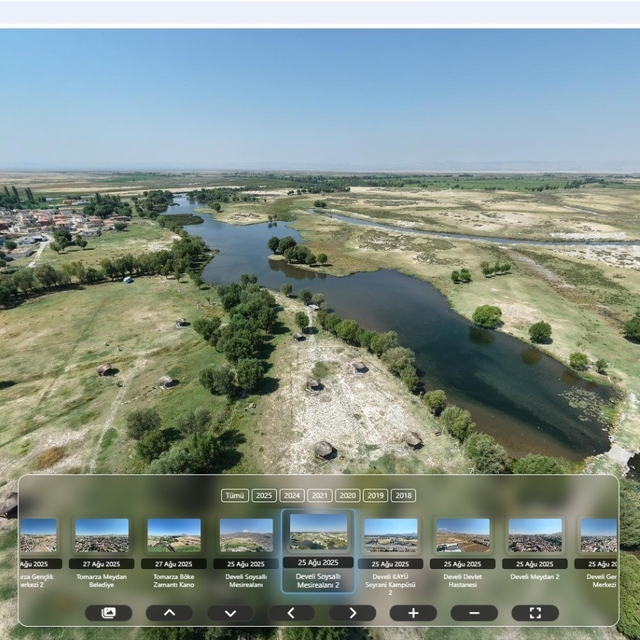Viewport: 640px width, 640px height.
Task: Open Develi Devlet Hastanesi thumbnail
Action: tap(463, 535)
